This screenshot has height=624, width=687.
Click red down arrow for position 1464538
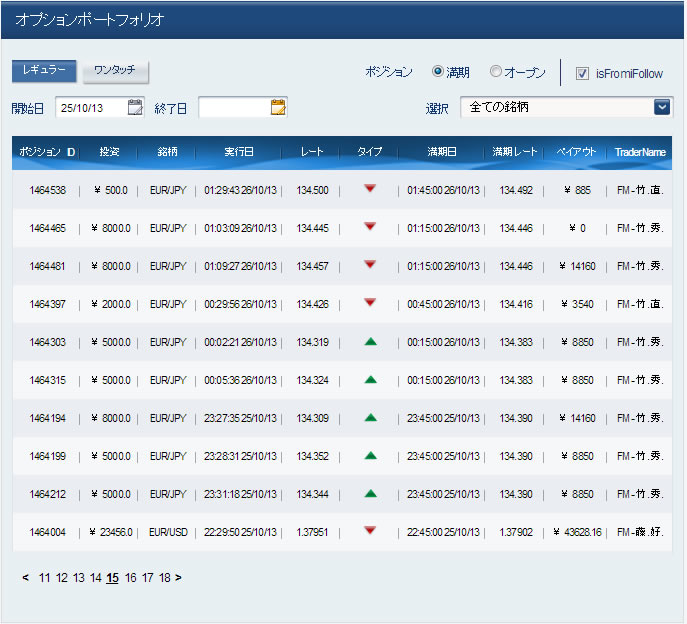(370, 189)
